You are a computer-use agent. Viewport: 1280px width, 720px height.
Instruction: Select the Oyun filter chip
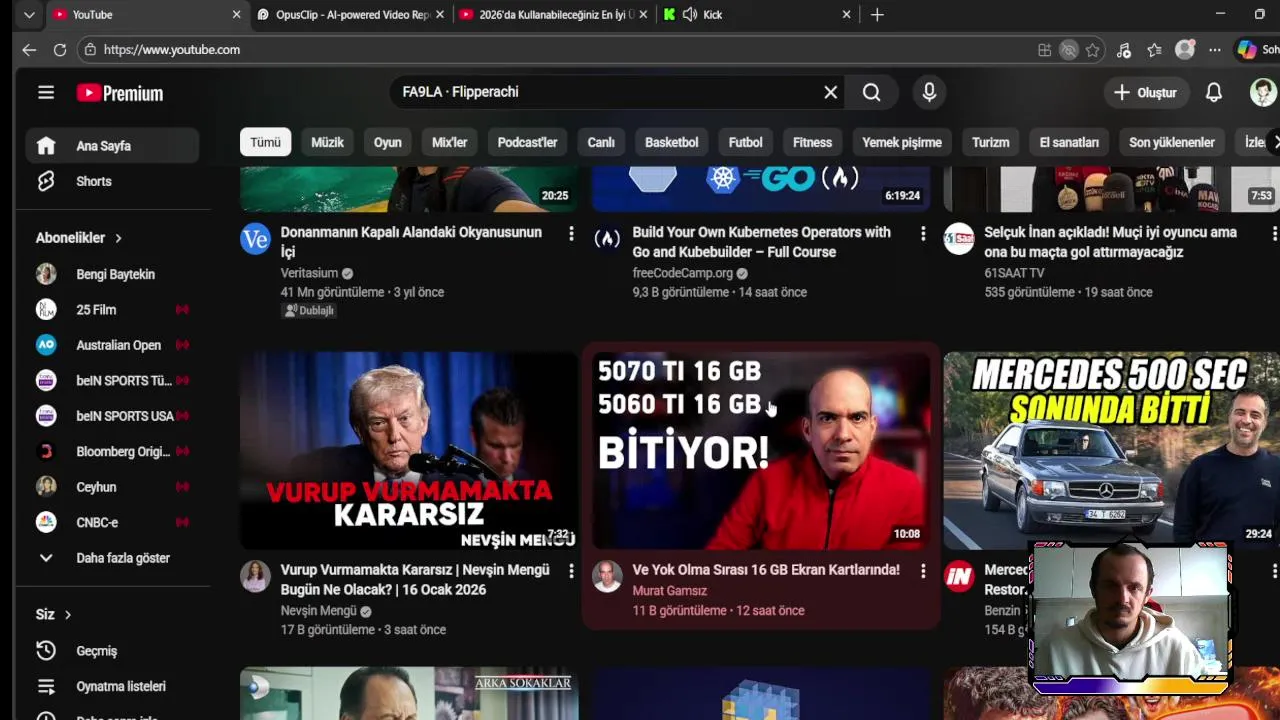(x=388, y=142)
